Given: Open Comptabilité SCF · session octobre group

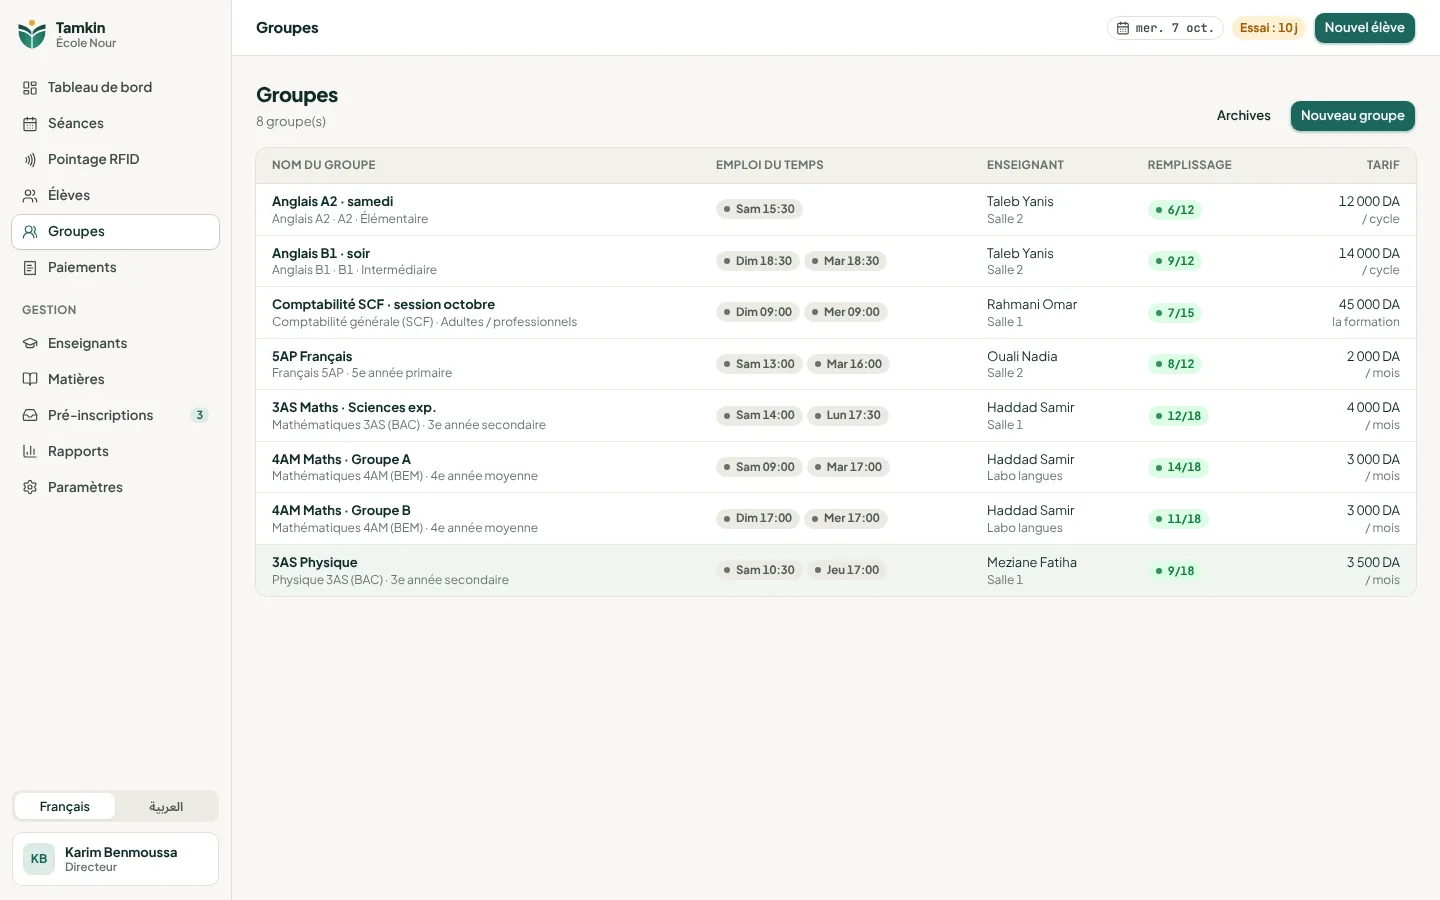Looking at the screenshot, I should (x=383, y=305).
